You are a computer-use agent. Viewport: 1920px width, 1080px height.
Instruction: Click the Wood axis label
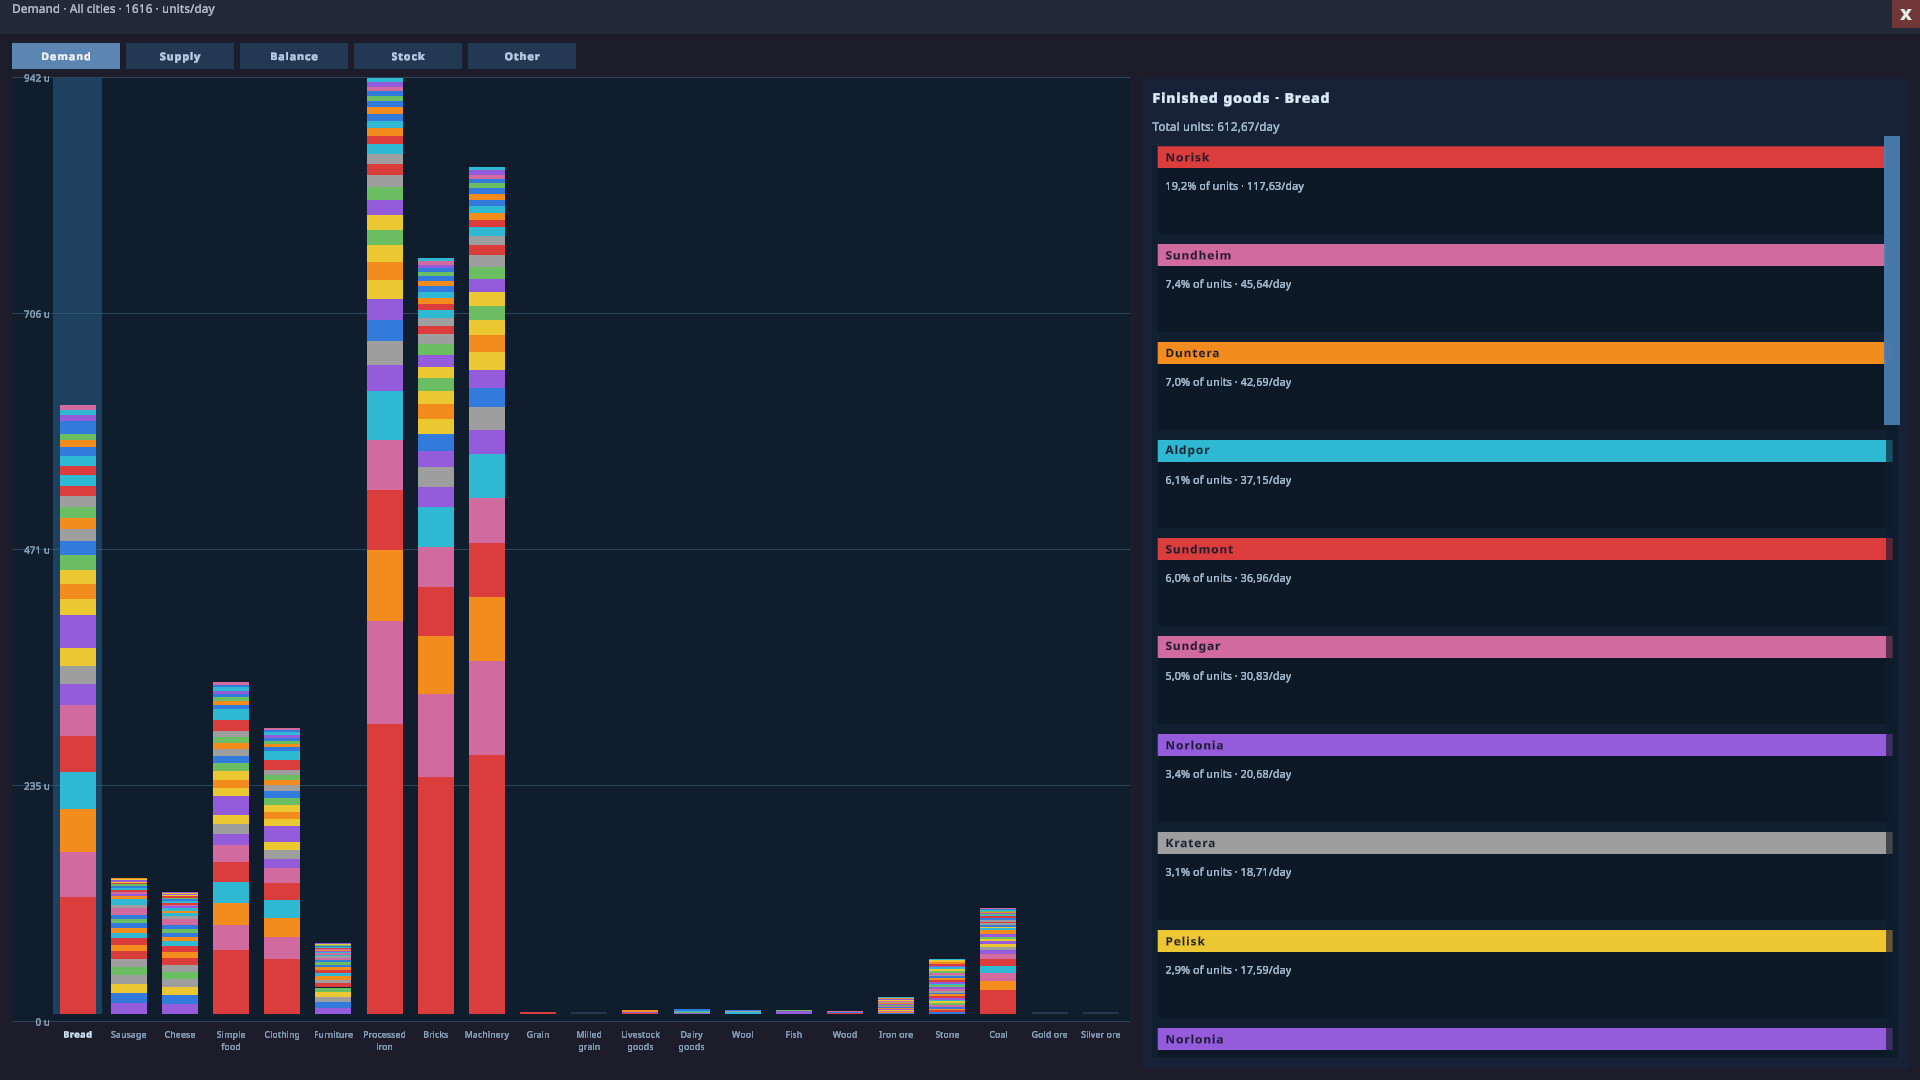click(x=845, y=1035)
